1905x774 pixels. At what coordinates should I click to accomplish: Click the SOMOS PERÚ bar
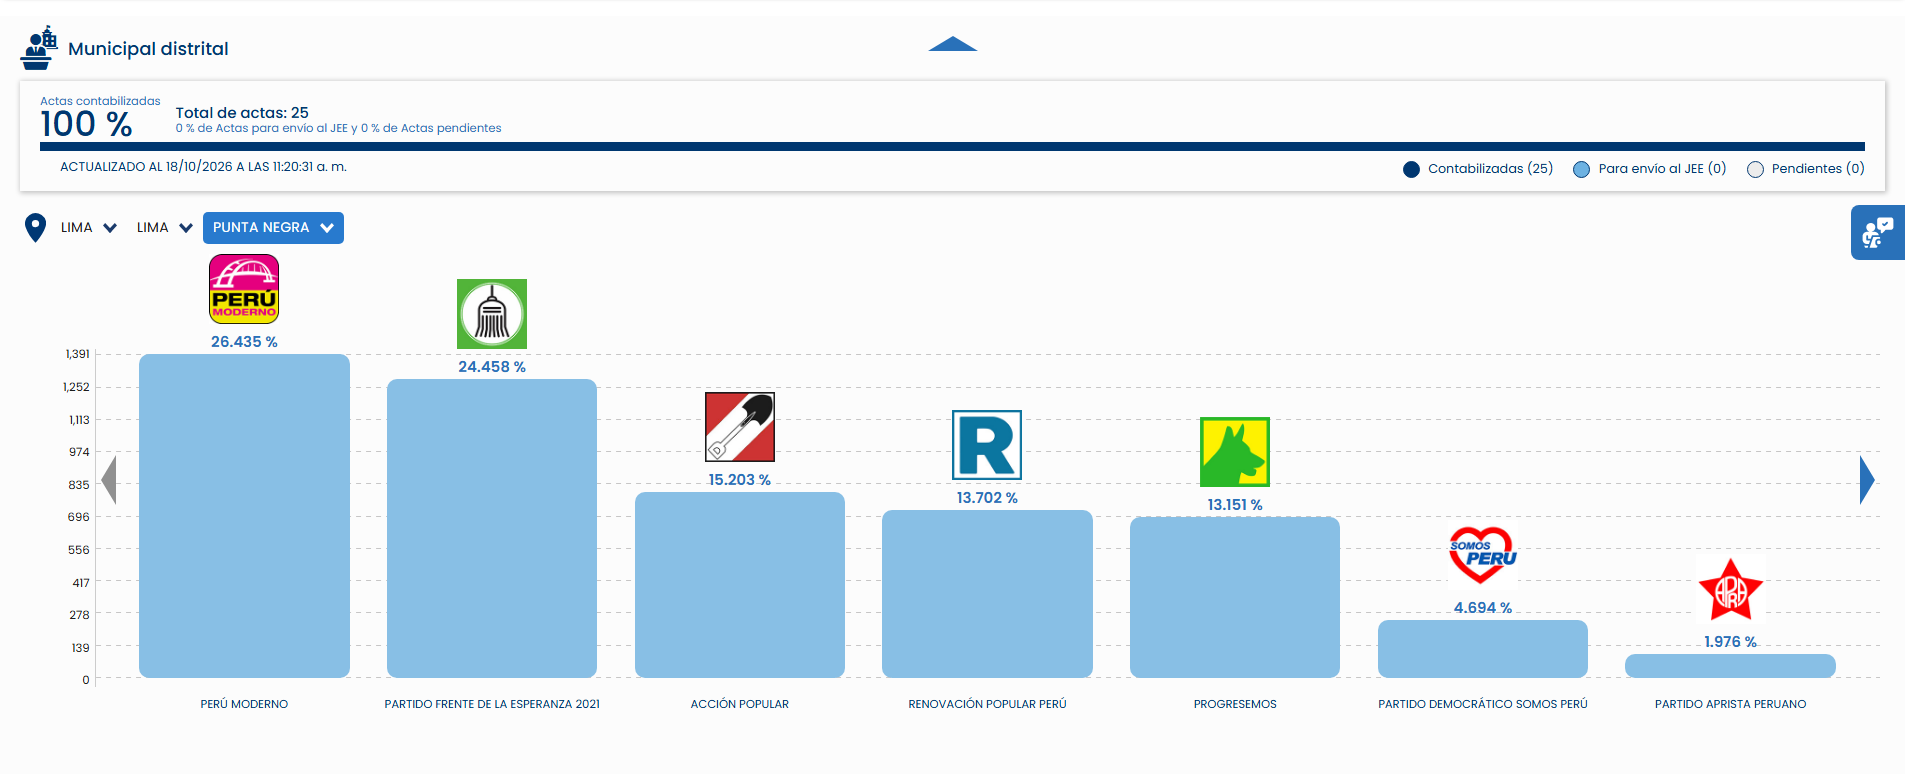point(1483,649)
